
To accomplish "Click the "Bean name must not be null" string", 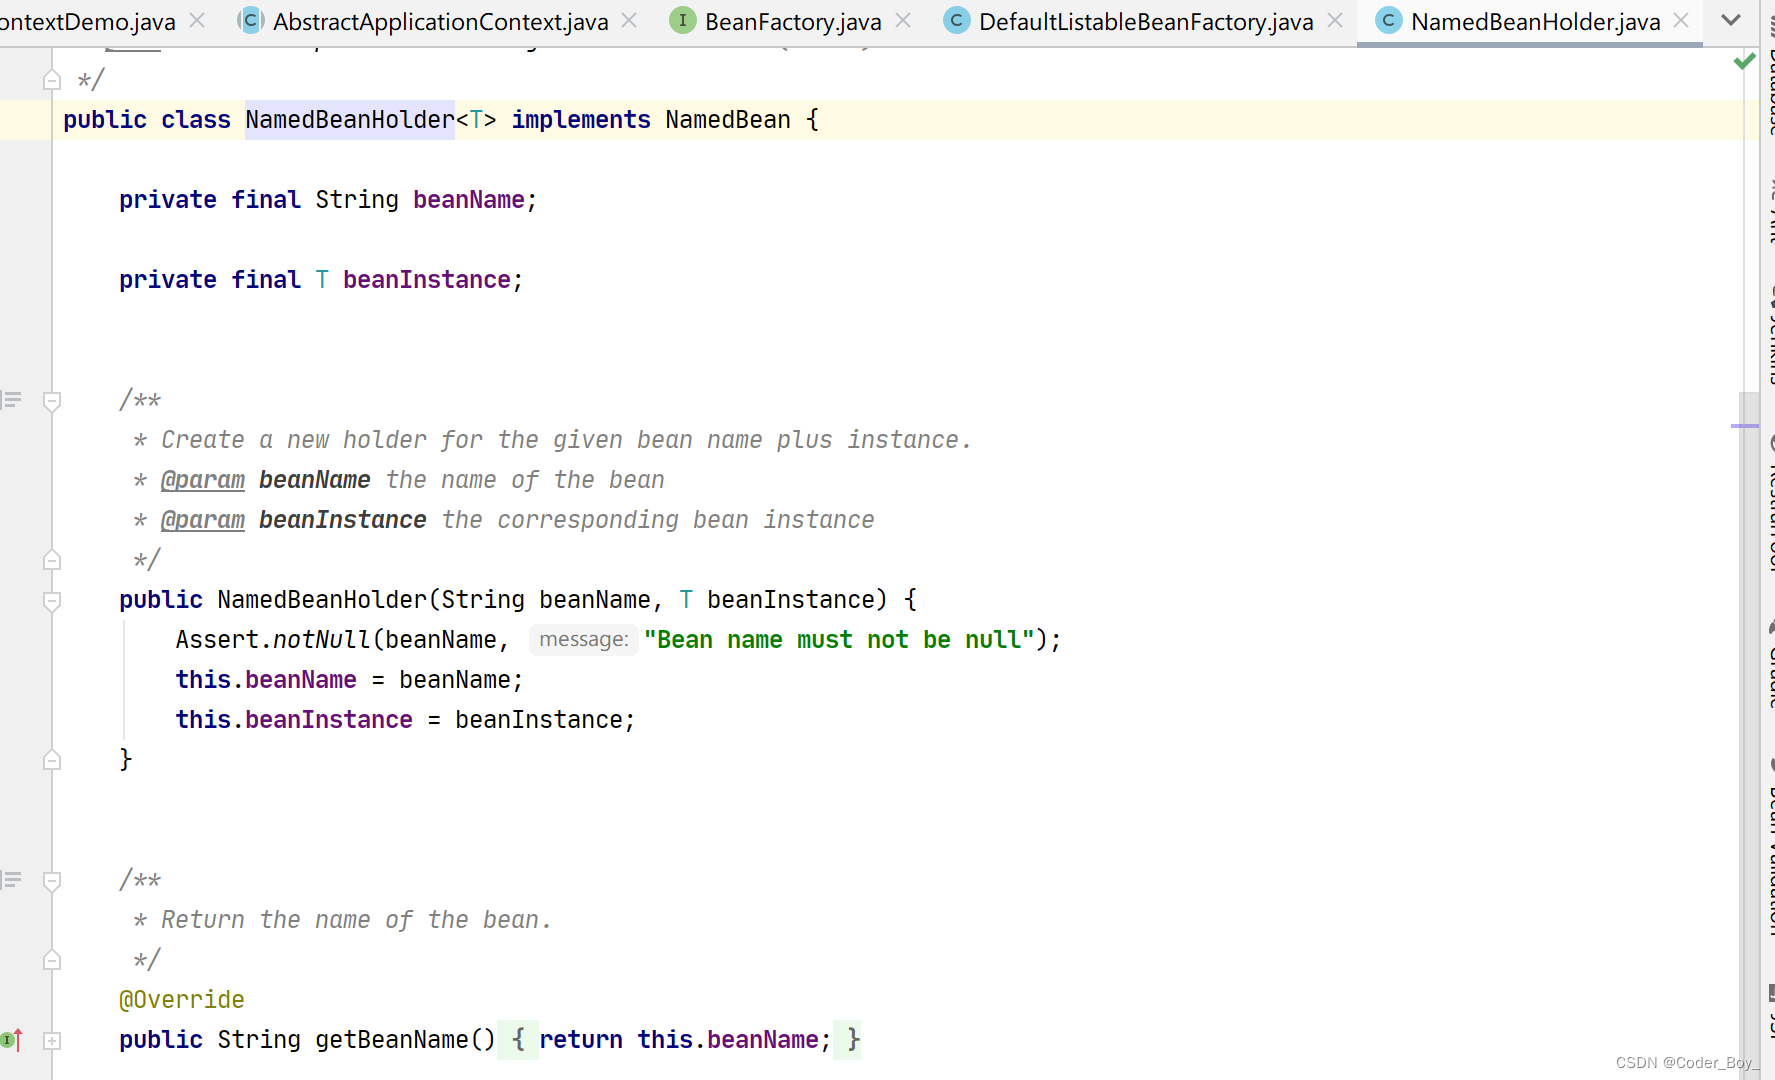I will pos(839,640).
